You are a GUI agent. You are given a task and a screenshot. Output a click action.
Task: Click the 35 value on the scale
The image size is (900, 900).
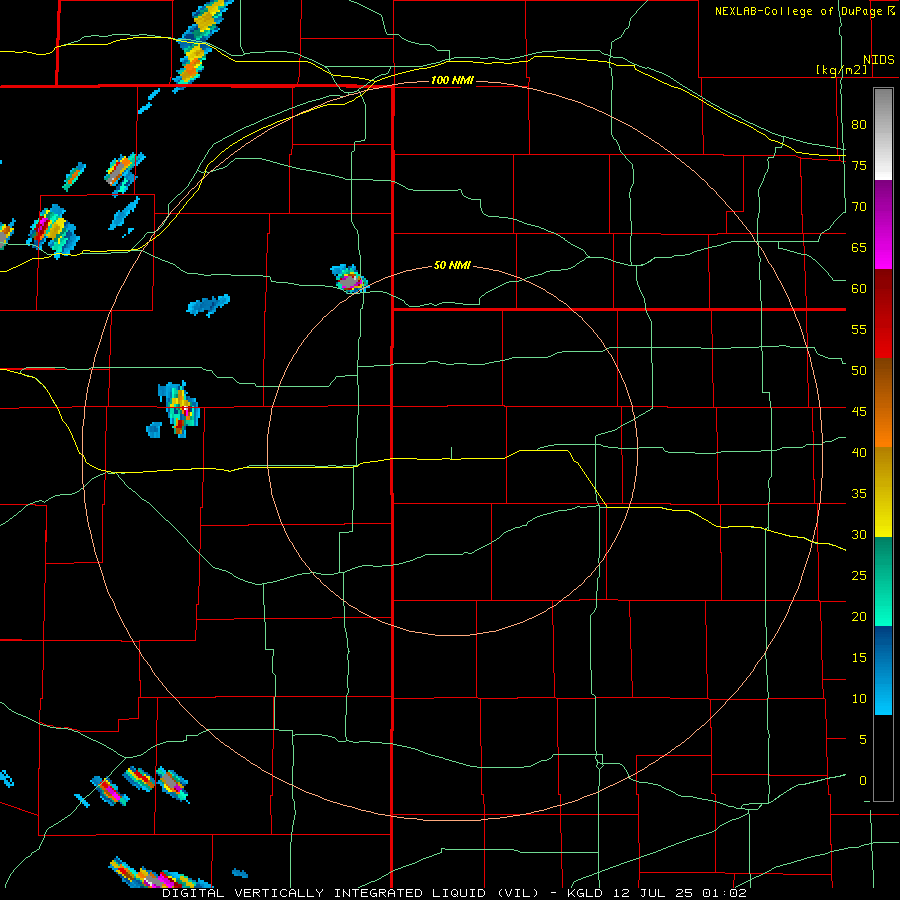pos(859,494)
